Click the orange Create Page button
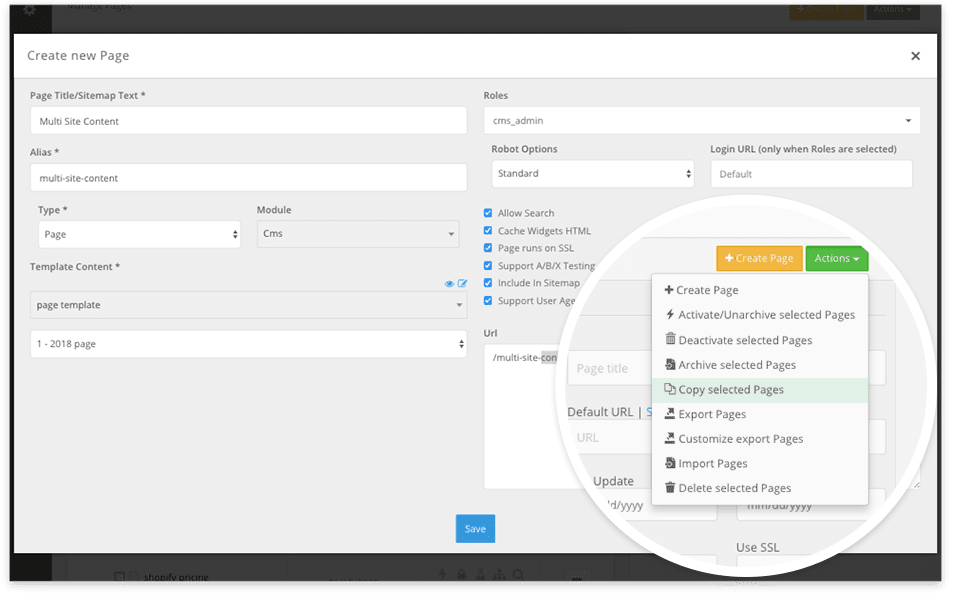This screenshot has height=601, width=953. (x=759, y=259)
